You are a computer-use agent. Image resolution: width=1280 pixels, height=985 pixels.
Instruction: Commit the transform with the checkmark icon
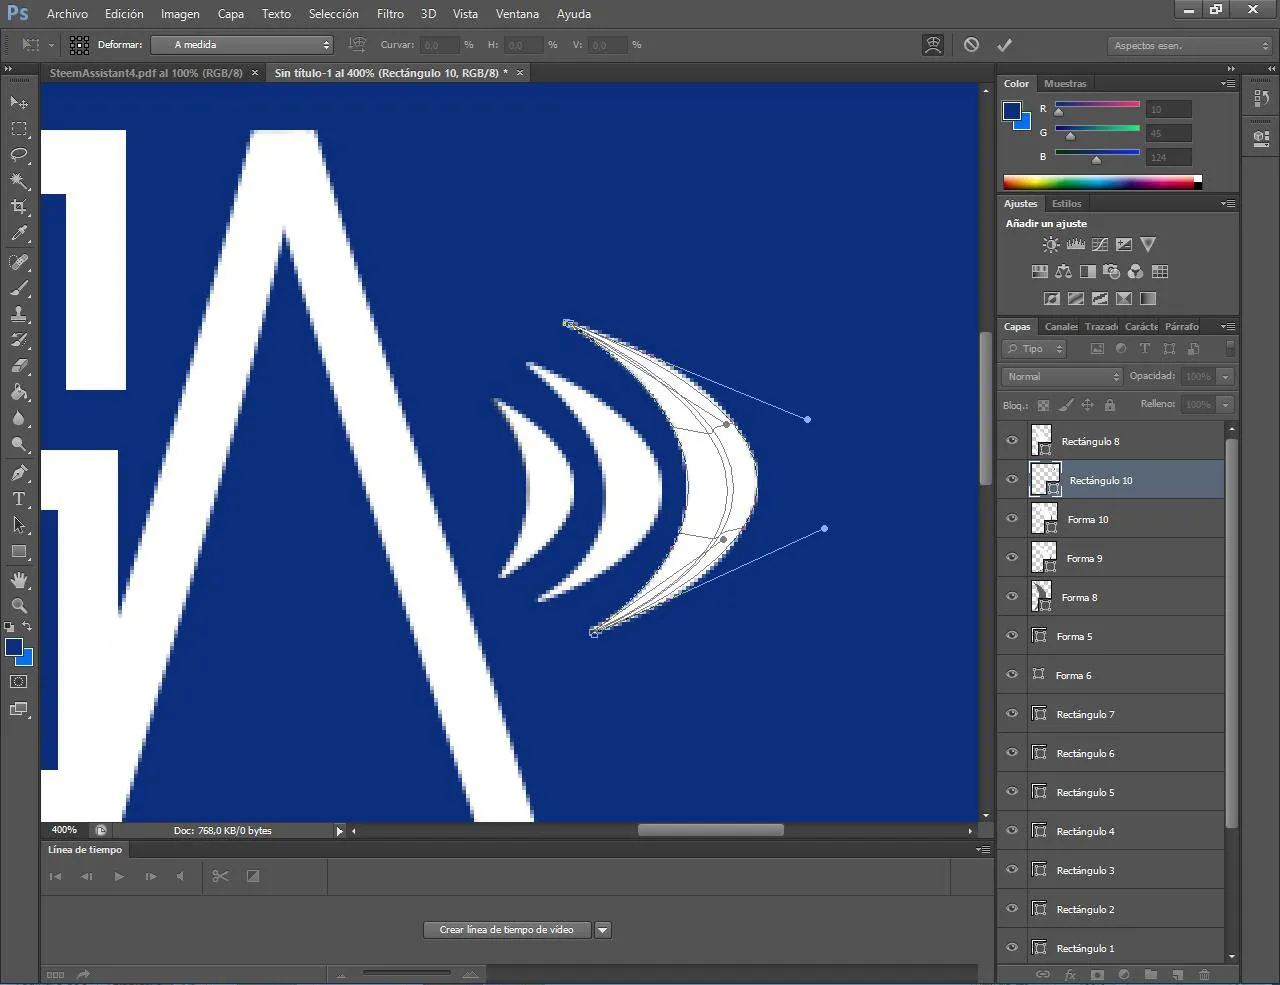(1004, 45)
